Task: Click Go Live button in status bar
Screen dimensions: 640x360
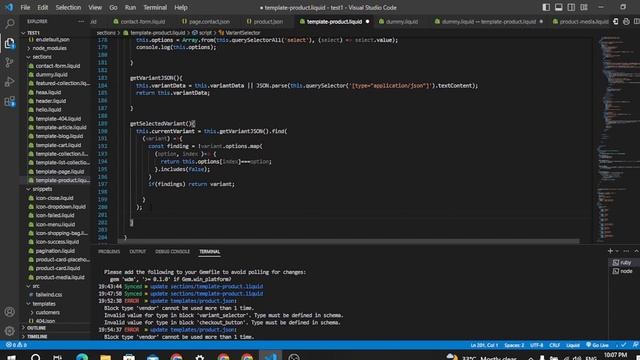Action: tap(597, 345)
